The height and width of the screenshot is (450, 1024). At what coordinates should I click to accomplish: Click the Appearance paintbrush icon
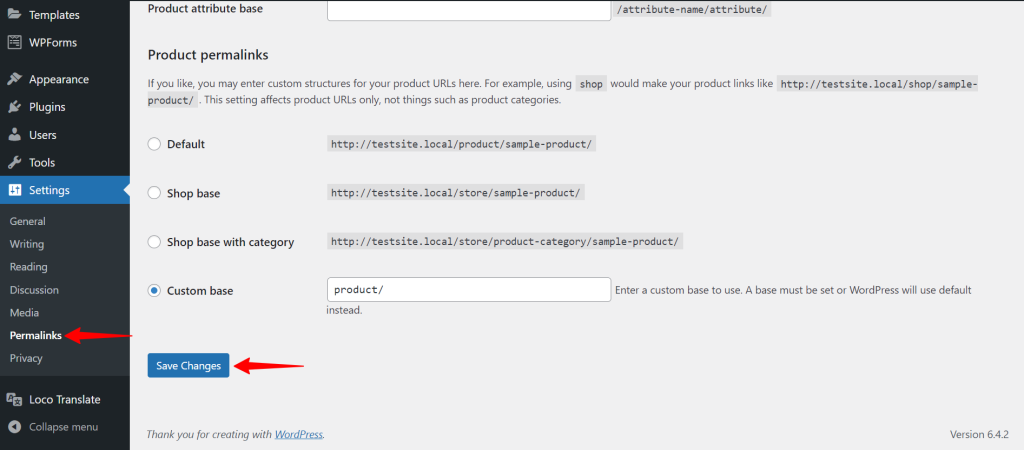(14, 79)
